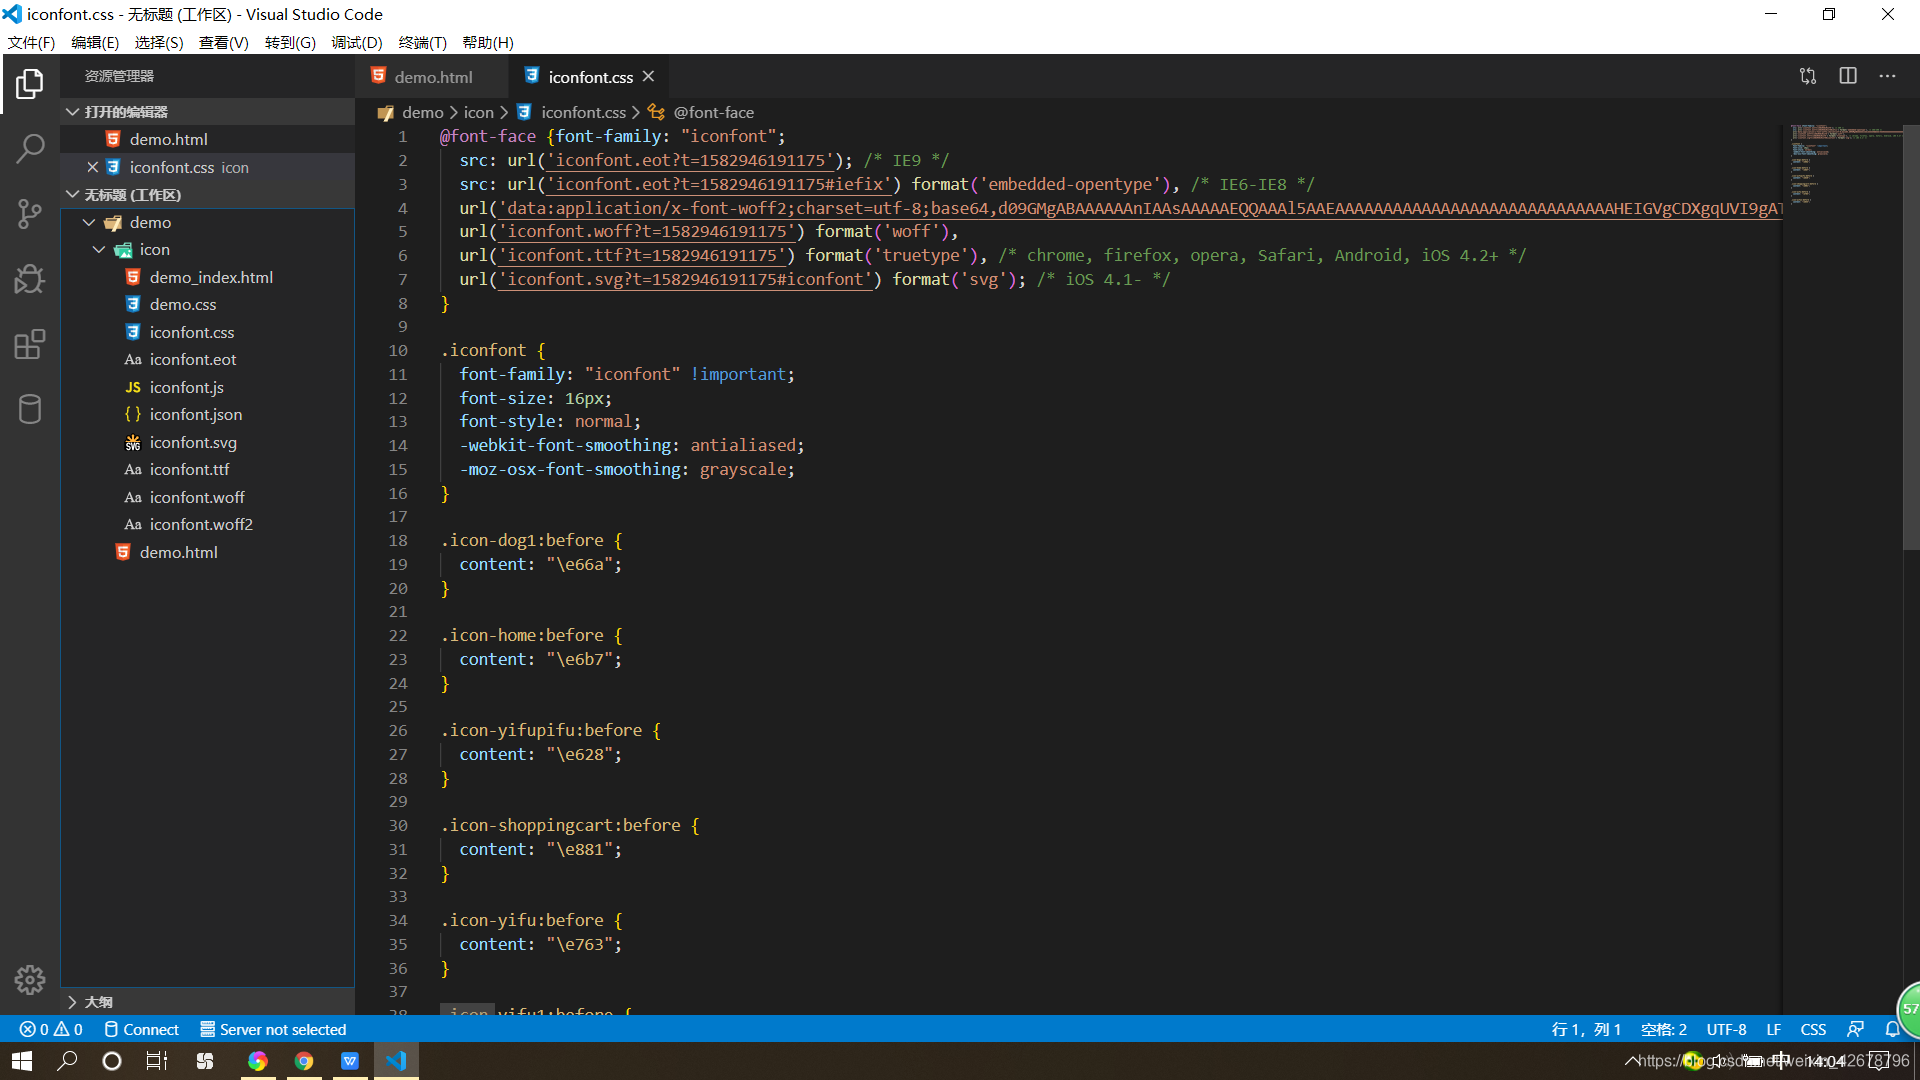Viewport: 1920px width, 1080px height.
Task: Open the Source Control view
Action: pyautogui.click(x=30, y=213)
